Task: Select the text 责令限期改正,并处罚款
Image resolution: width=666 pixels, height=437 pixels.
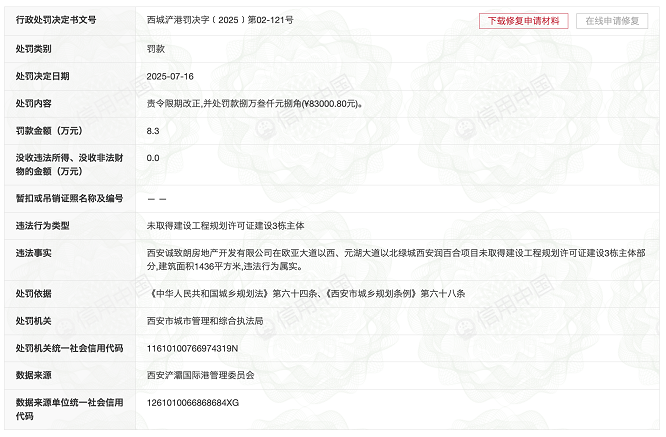Action: pyautogui.click(x=193, y=103)
